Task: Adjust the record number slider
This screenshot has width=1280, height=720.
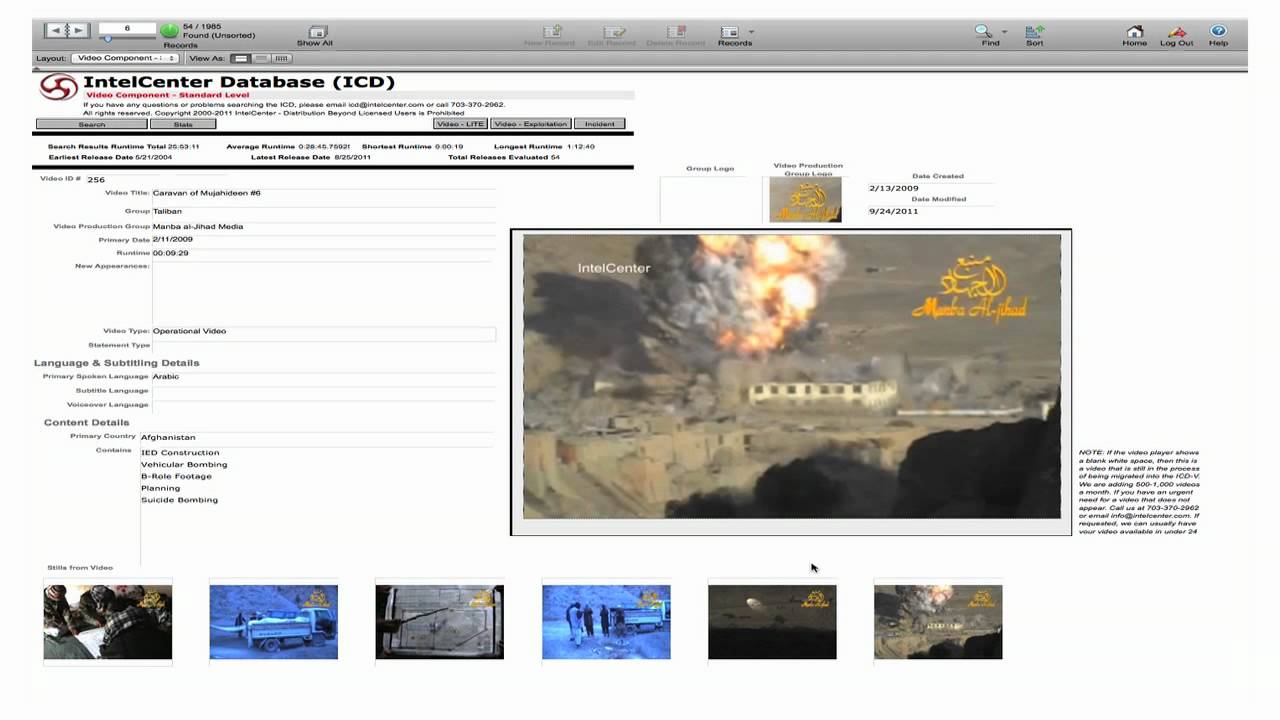Action: click(107, 39)
